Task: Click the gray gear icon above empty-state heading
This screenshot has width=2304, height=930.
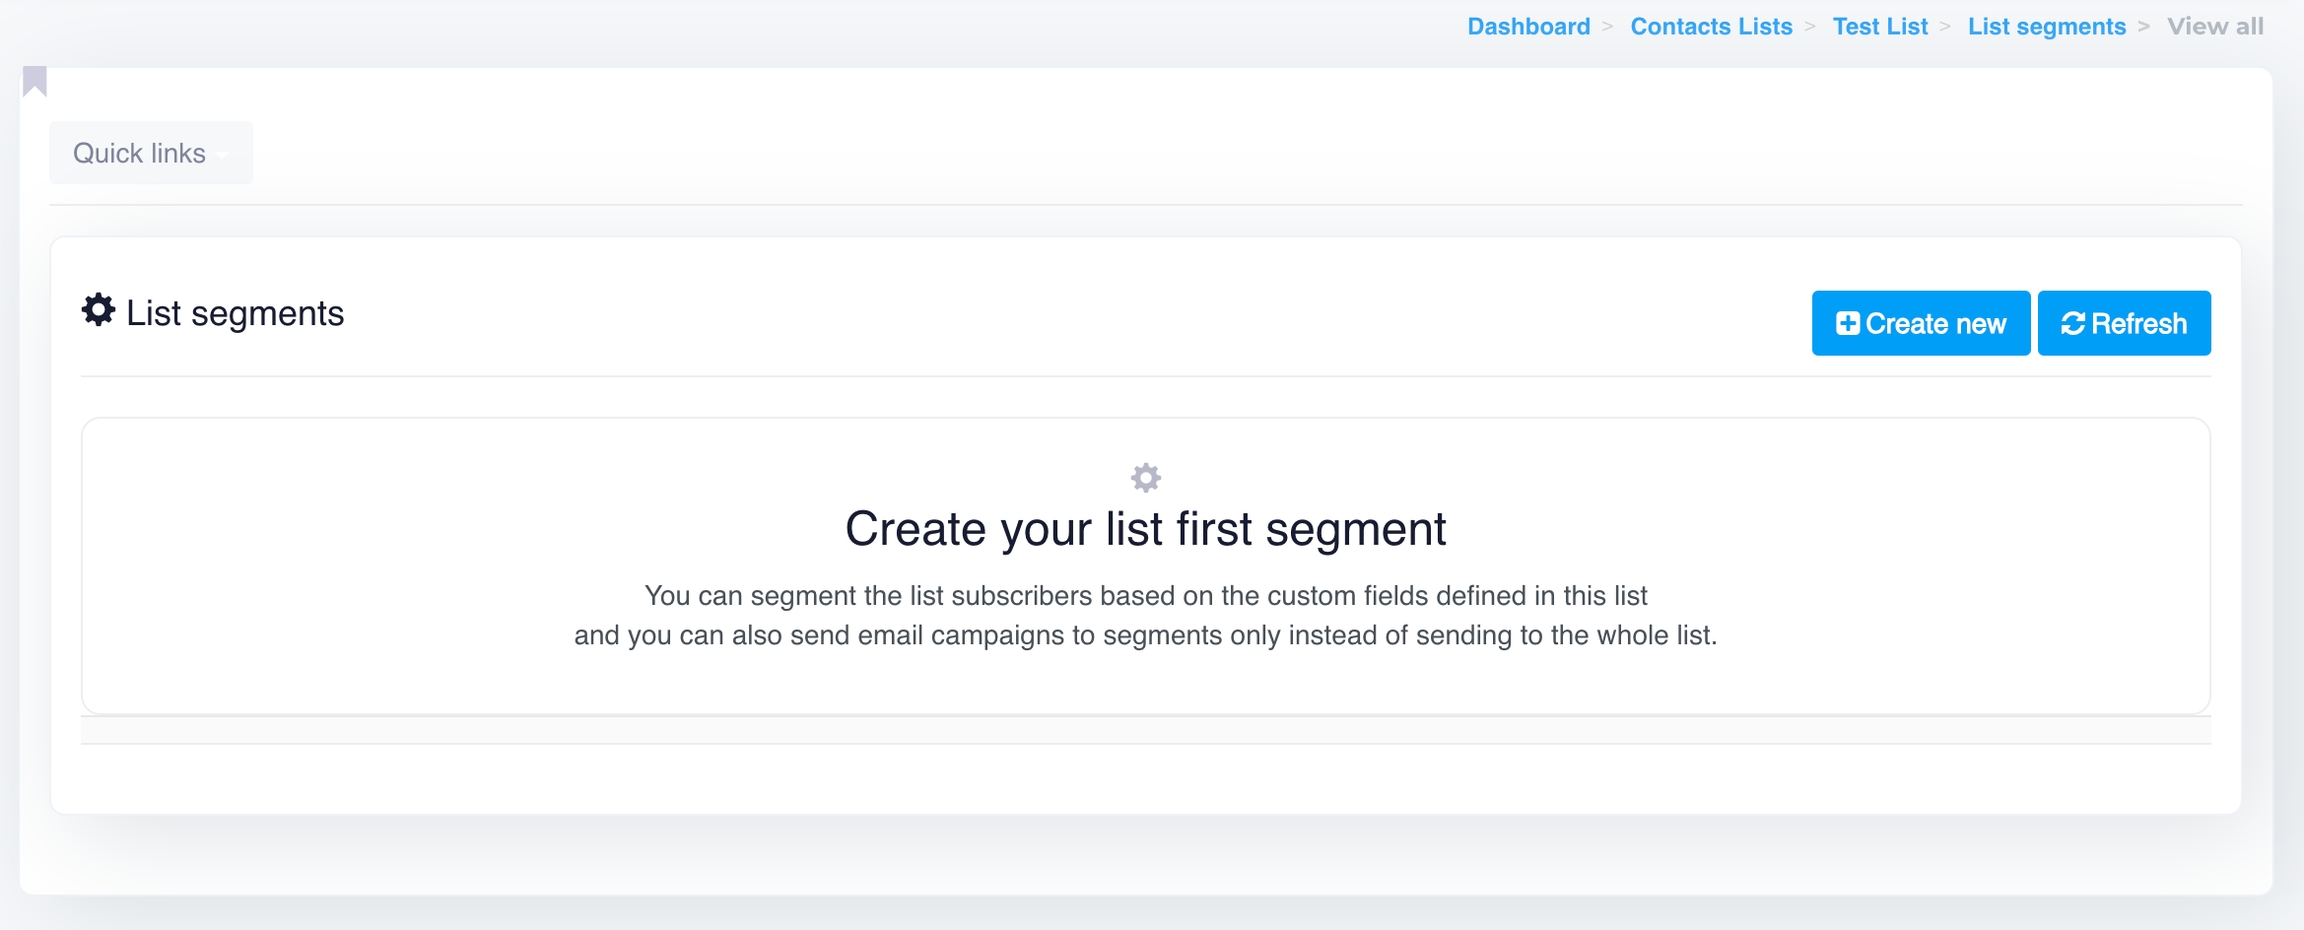Action: tap(1145, 478)
